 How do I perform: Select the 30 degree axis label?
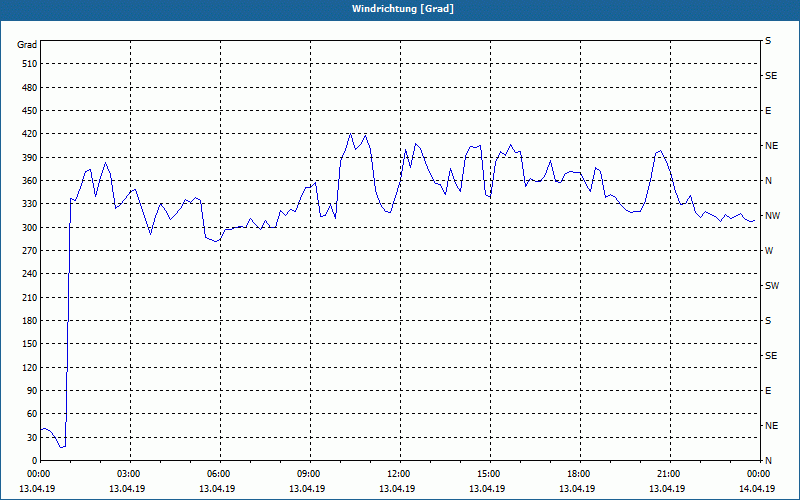[32, 437]
